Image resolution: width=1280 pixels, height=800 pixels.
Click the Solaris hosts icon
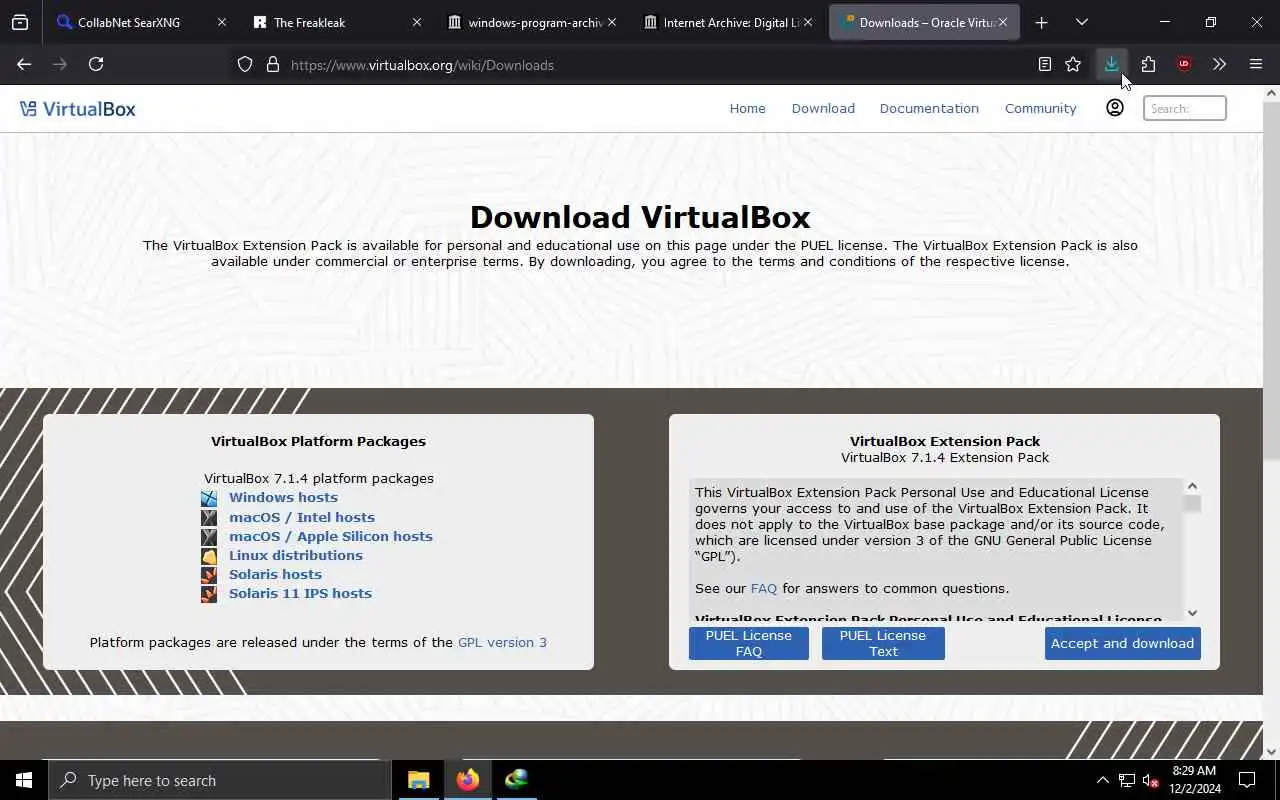click(x=209, y=574)
